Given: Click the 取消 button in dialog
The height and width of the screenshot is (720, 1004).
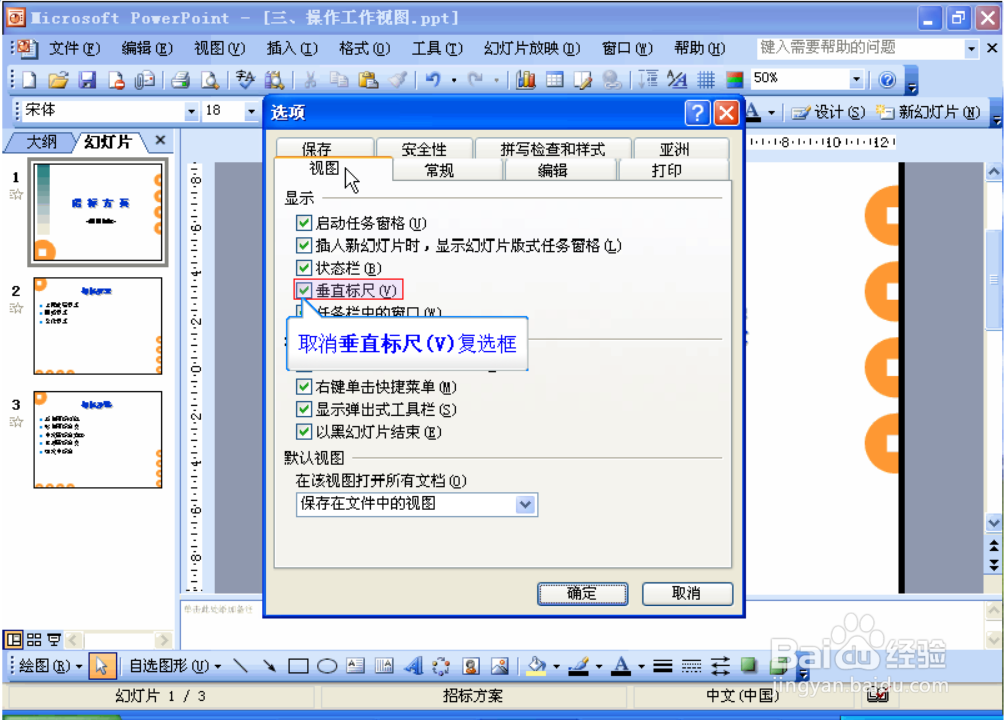Looking at the screenshot, I should (687, 594).
